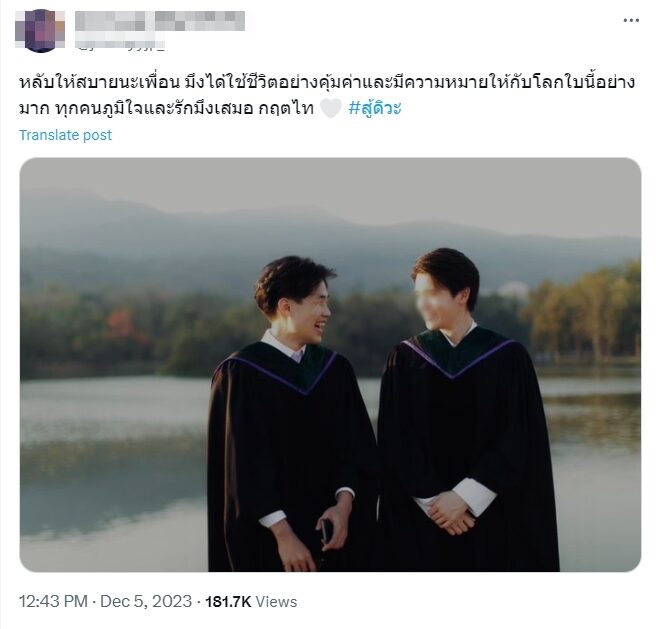656x629 pixels.
Task: Open the three-dot more options menu
Action: click(631, 20)
